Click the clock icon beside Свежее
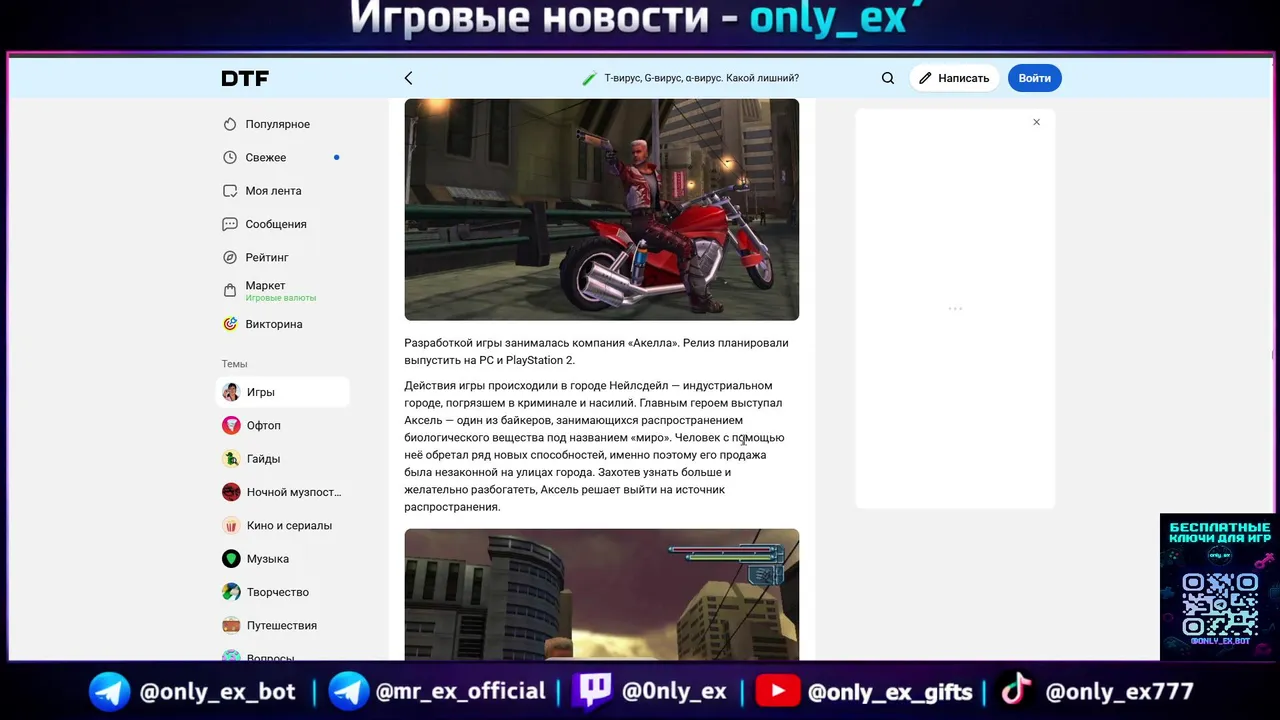The height and width of the screenshot is (720, 1280). pos(230,157)
